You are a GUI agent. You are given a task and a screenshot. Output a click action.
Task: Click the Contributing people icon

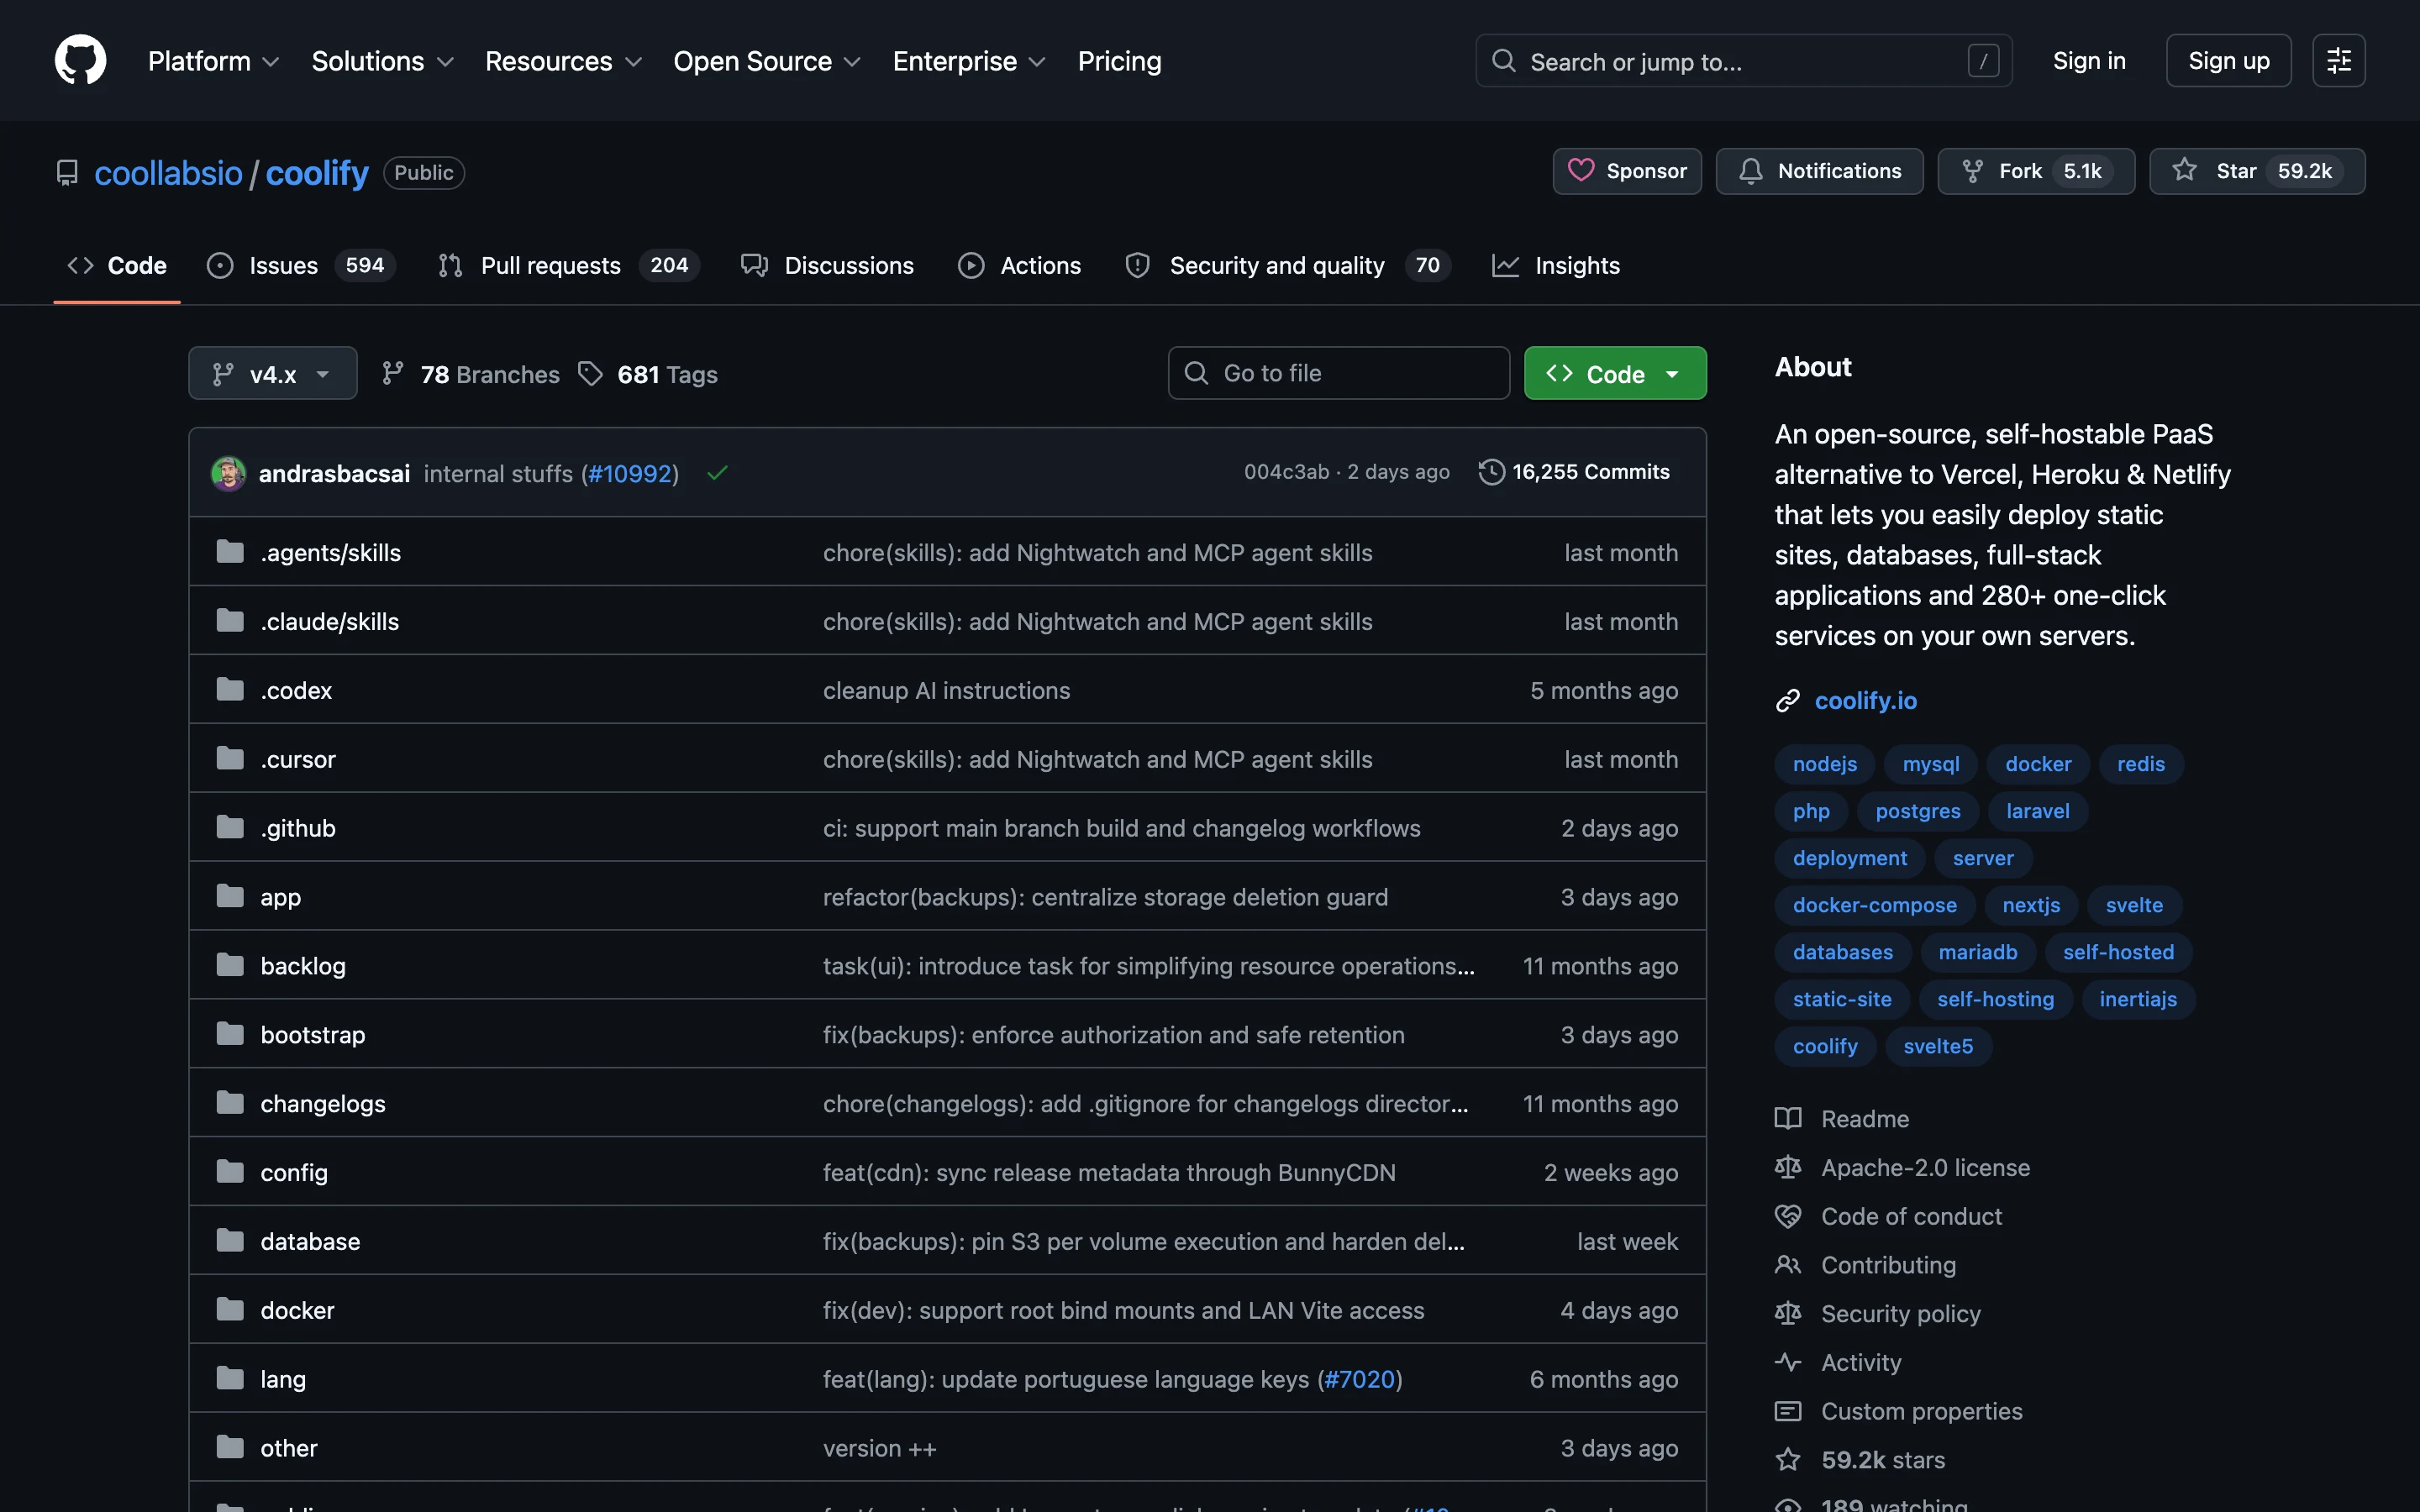pos(1788,1265)
